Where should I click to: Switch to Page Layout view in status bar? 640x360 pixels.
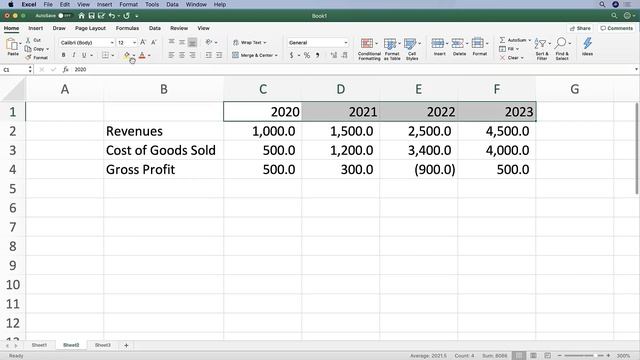[x=533, y=356]
